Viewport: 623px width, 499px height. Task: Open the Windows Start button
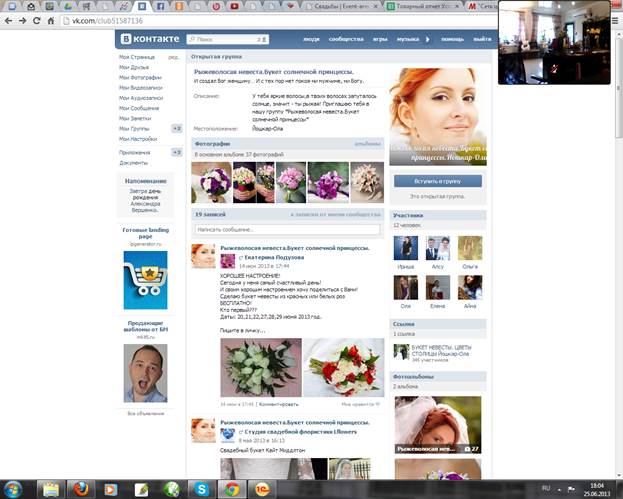point(12,489)
